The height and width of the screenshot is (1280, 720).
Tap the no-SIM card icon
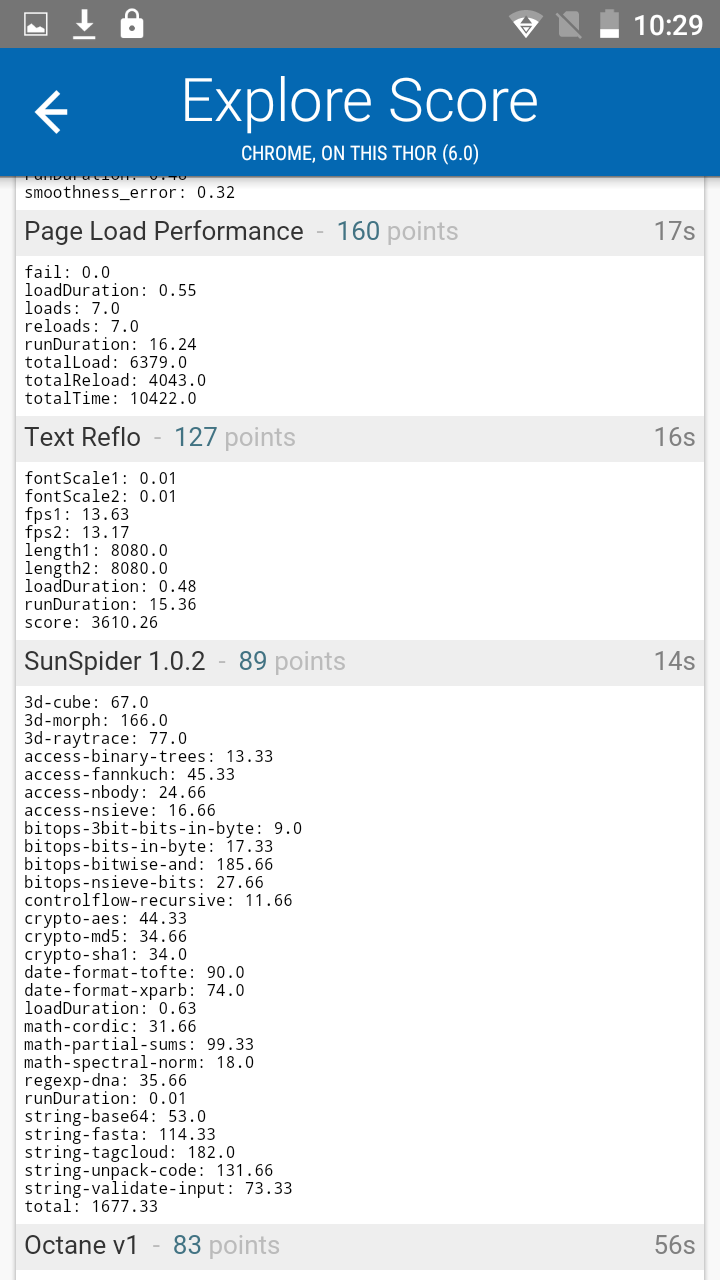pos(569,24)
